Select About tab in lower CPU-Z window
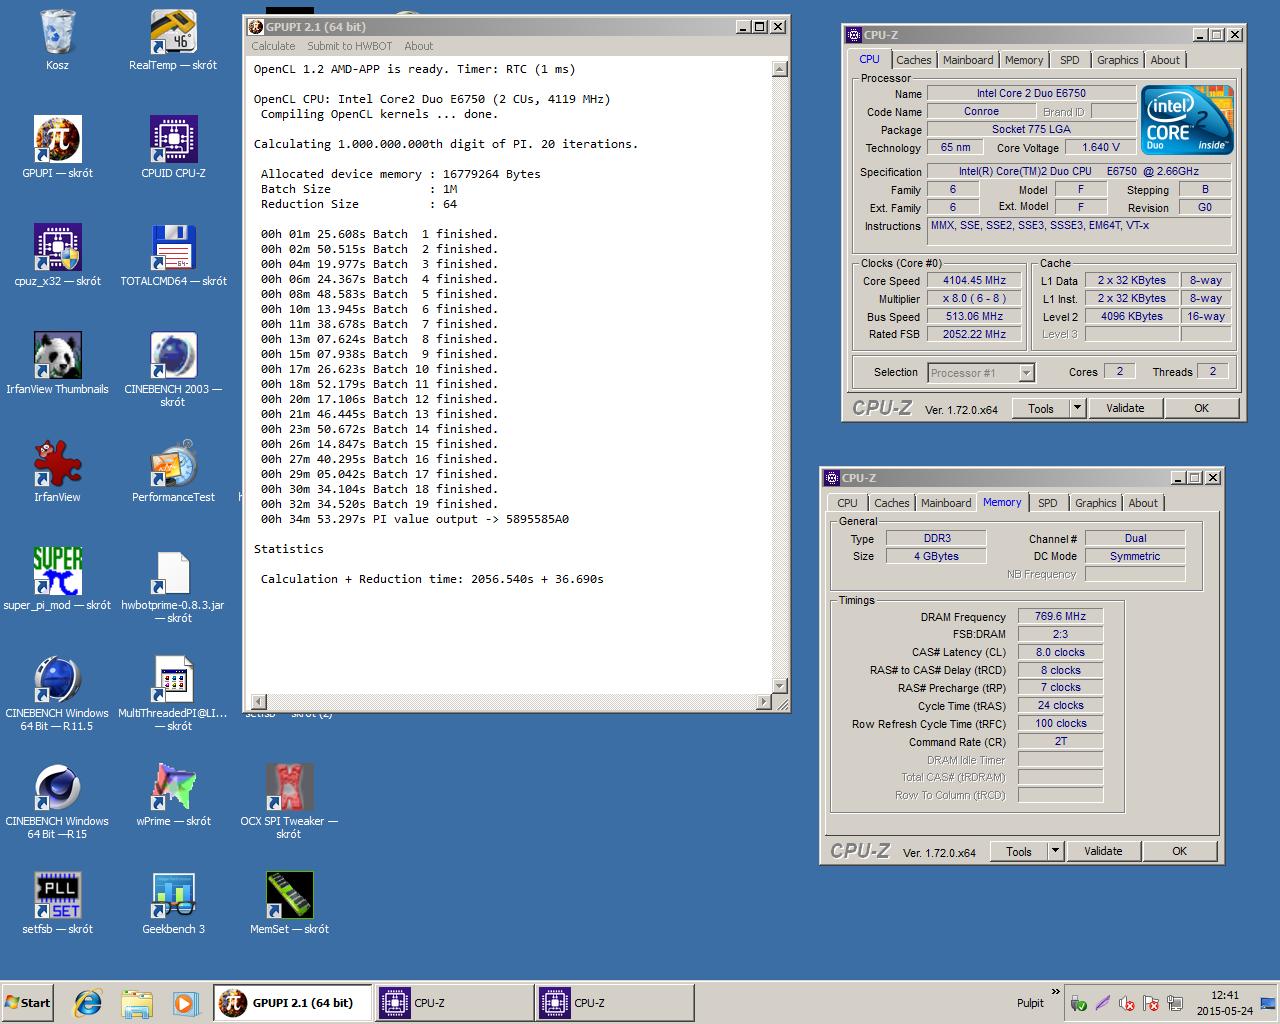 coord(1143,503)
